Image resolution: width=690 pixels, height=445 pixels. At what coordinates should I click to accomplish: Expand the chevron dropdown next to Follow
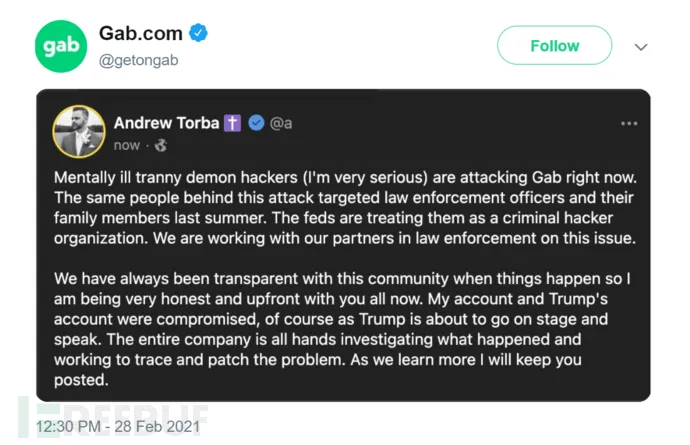pos(642,46)
